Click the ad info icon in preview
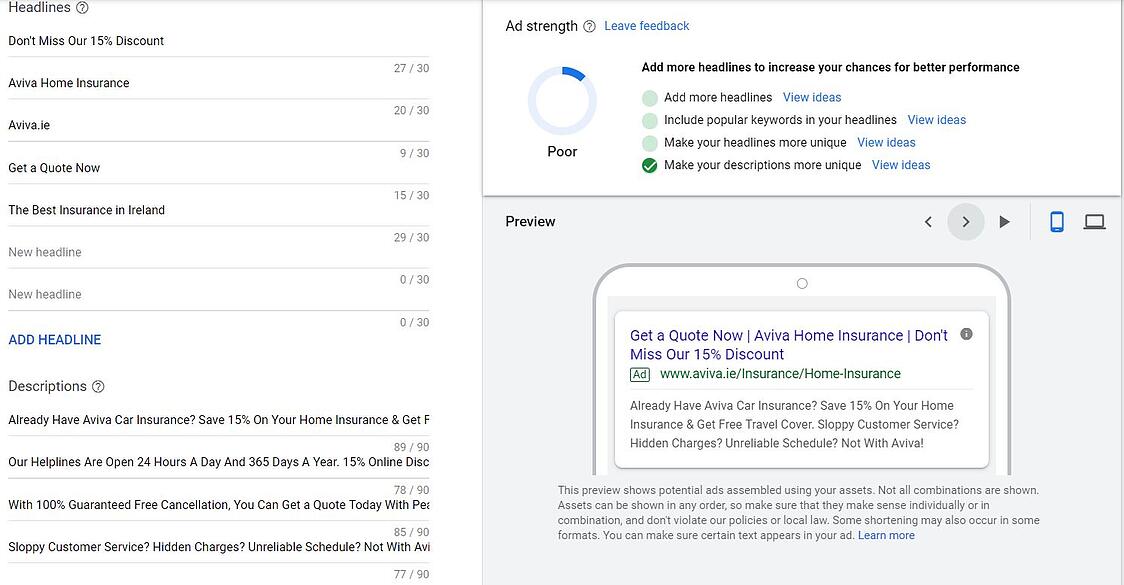Viewport: 1124px width, 585px height. (966, 334)
